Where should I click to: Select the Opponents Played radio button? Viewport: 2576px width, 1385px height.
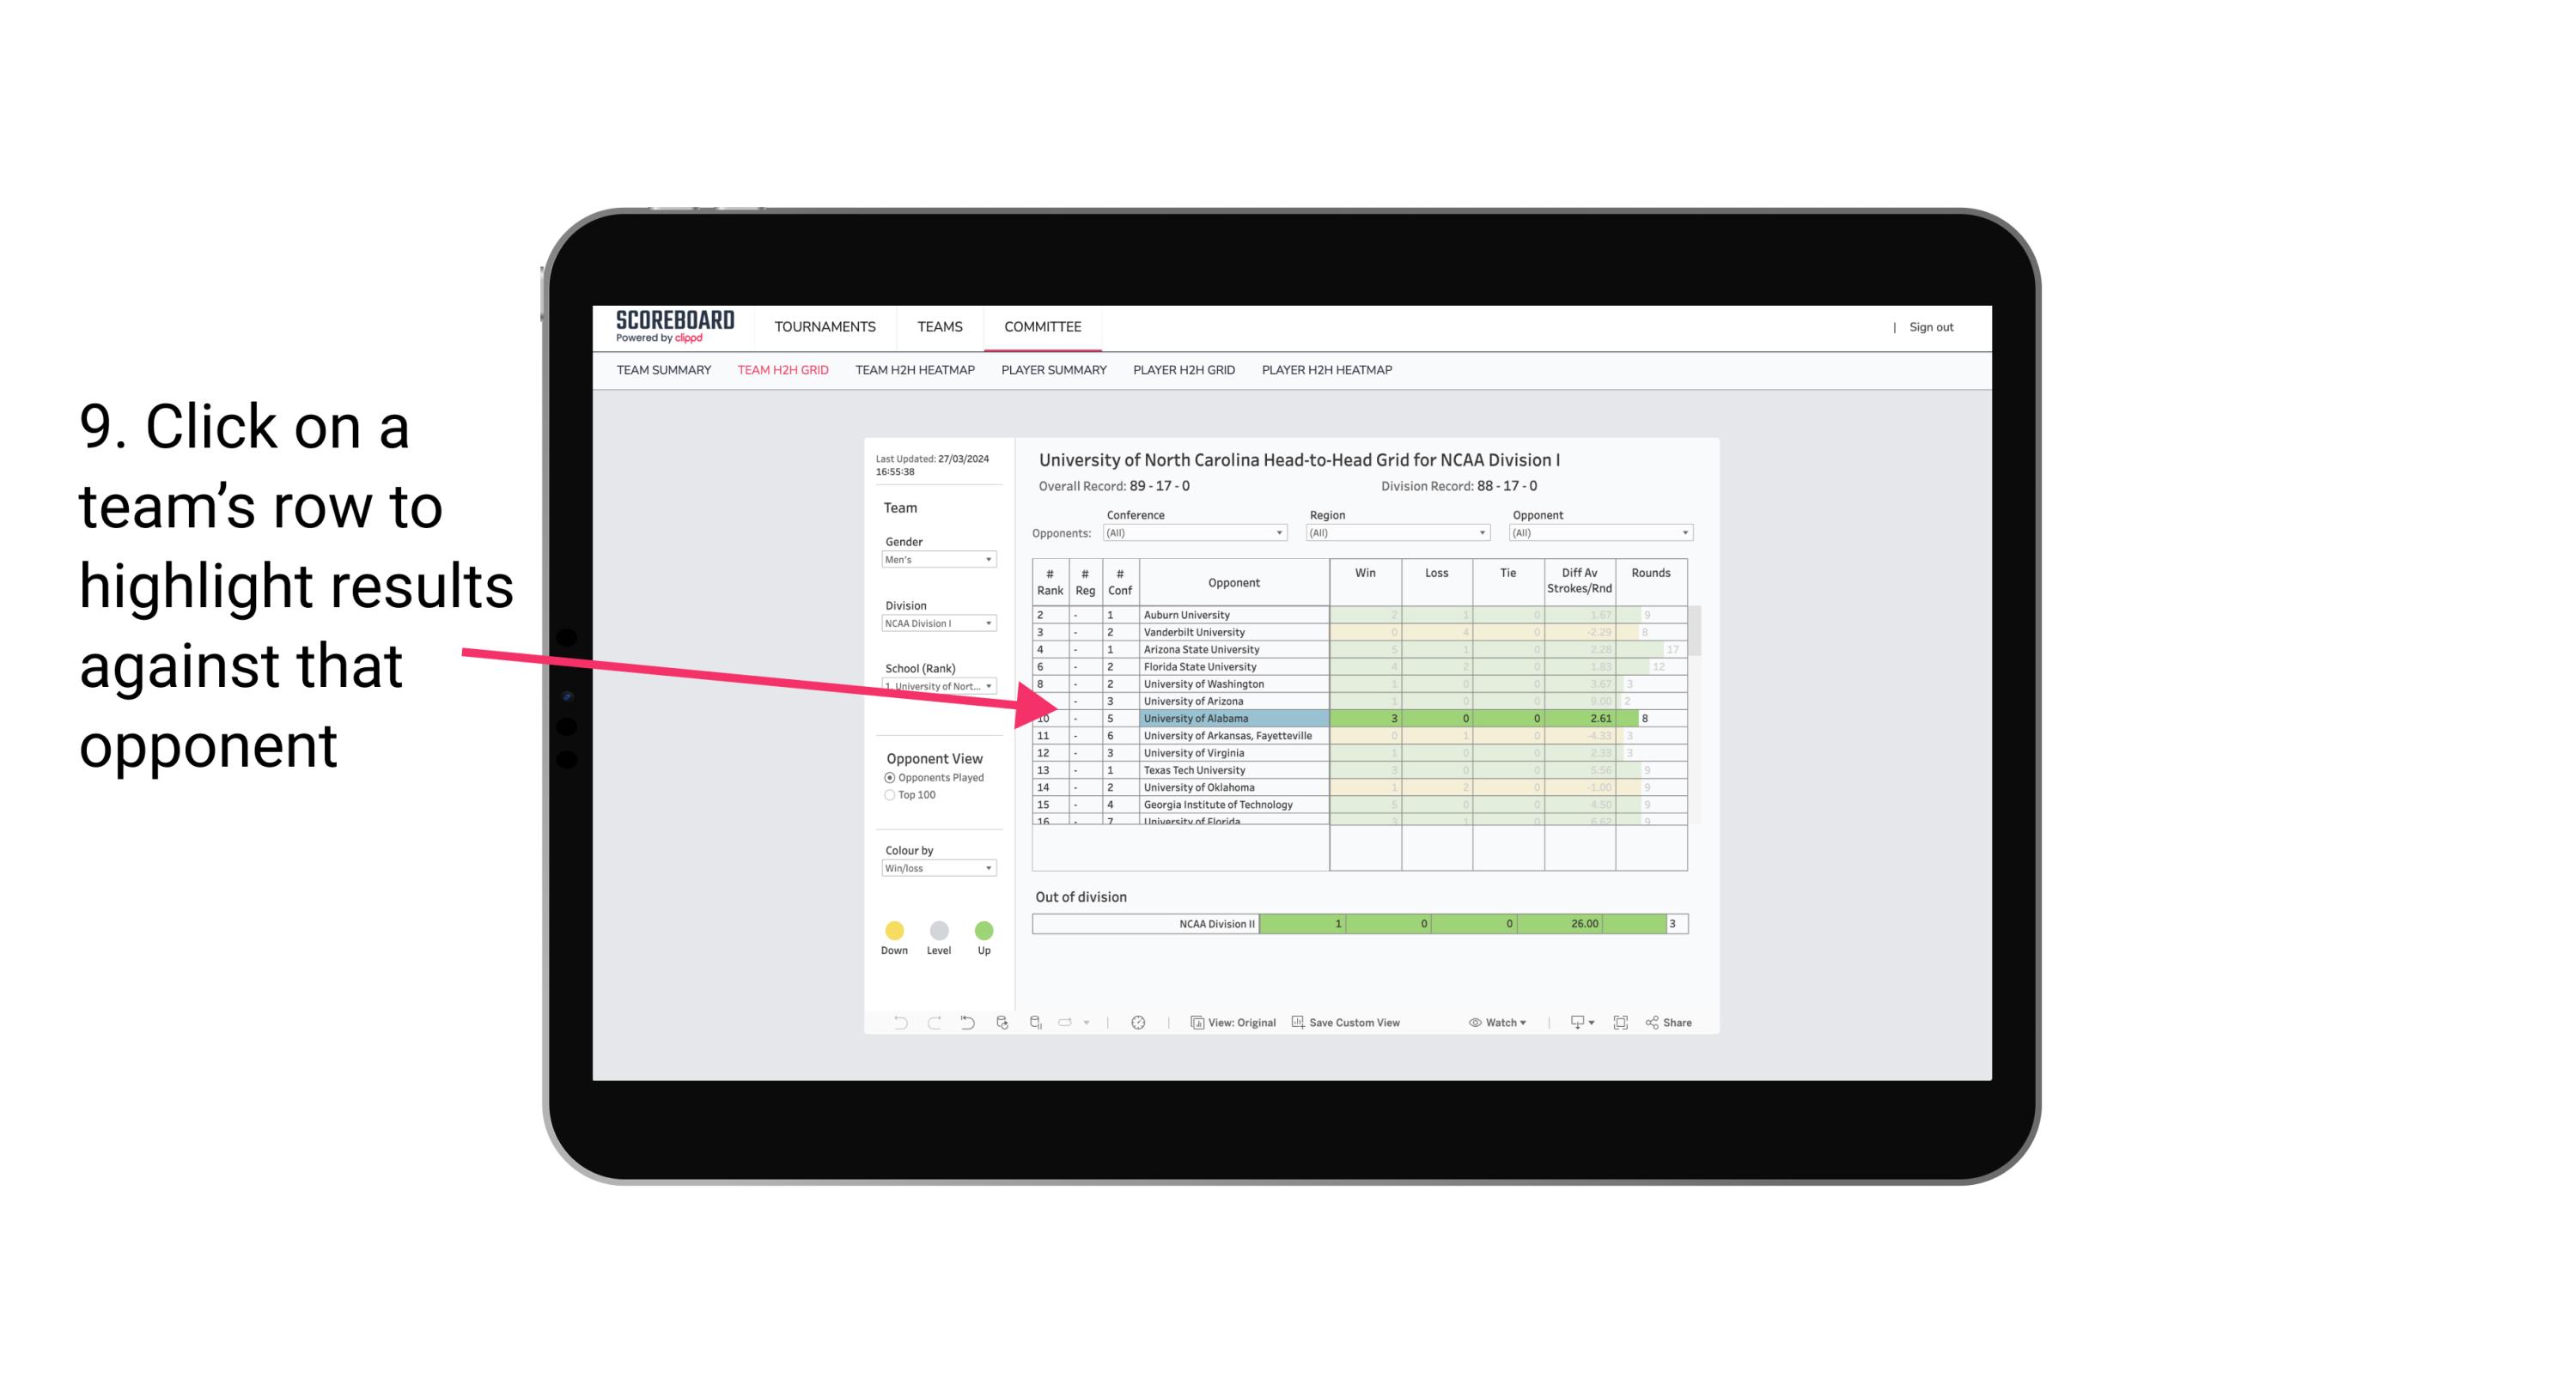[x=886, y=780]
